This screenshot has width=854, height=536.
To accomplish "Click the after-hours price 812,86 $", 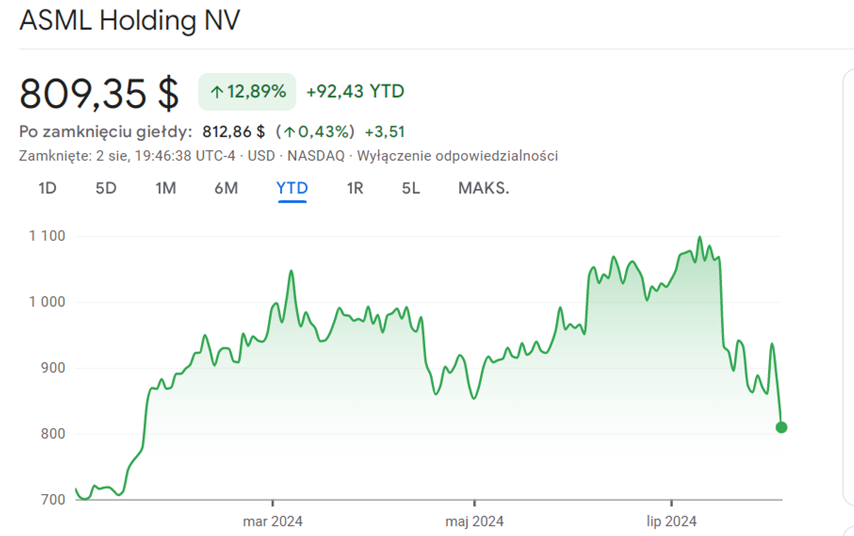I will pos(233,132).
